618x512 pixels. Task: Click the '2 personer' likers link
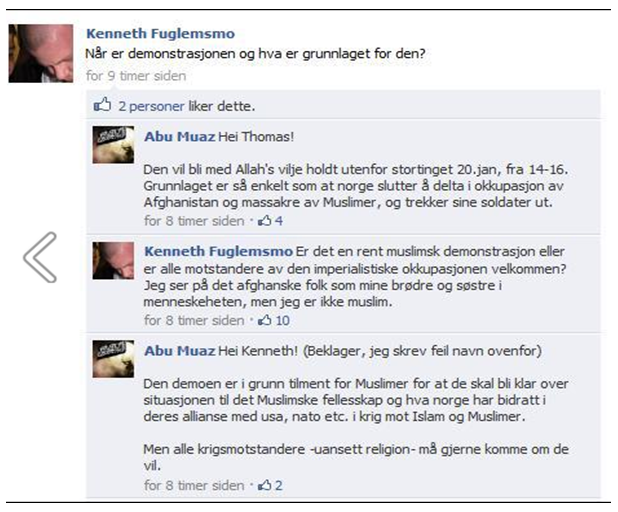tap(151, 106)
